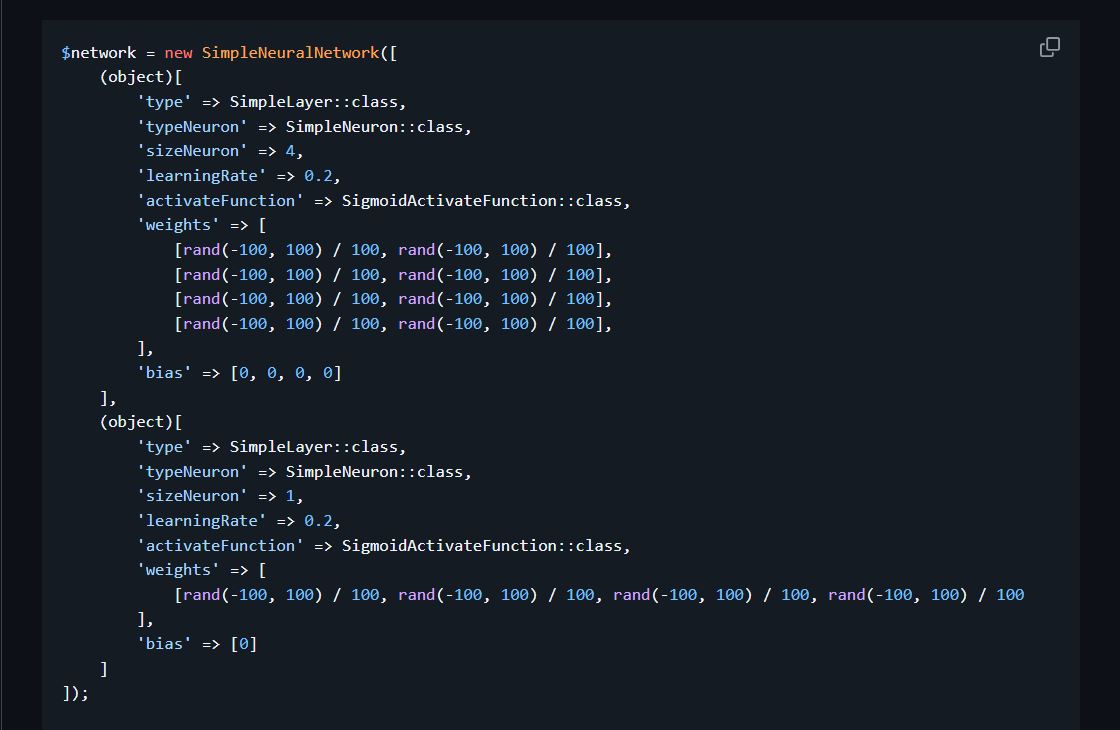Copy the code block using the copy icon
Image resolution: width=1120 pixels, height=730 pixels.
(1050, 47)
